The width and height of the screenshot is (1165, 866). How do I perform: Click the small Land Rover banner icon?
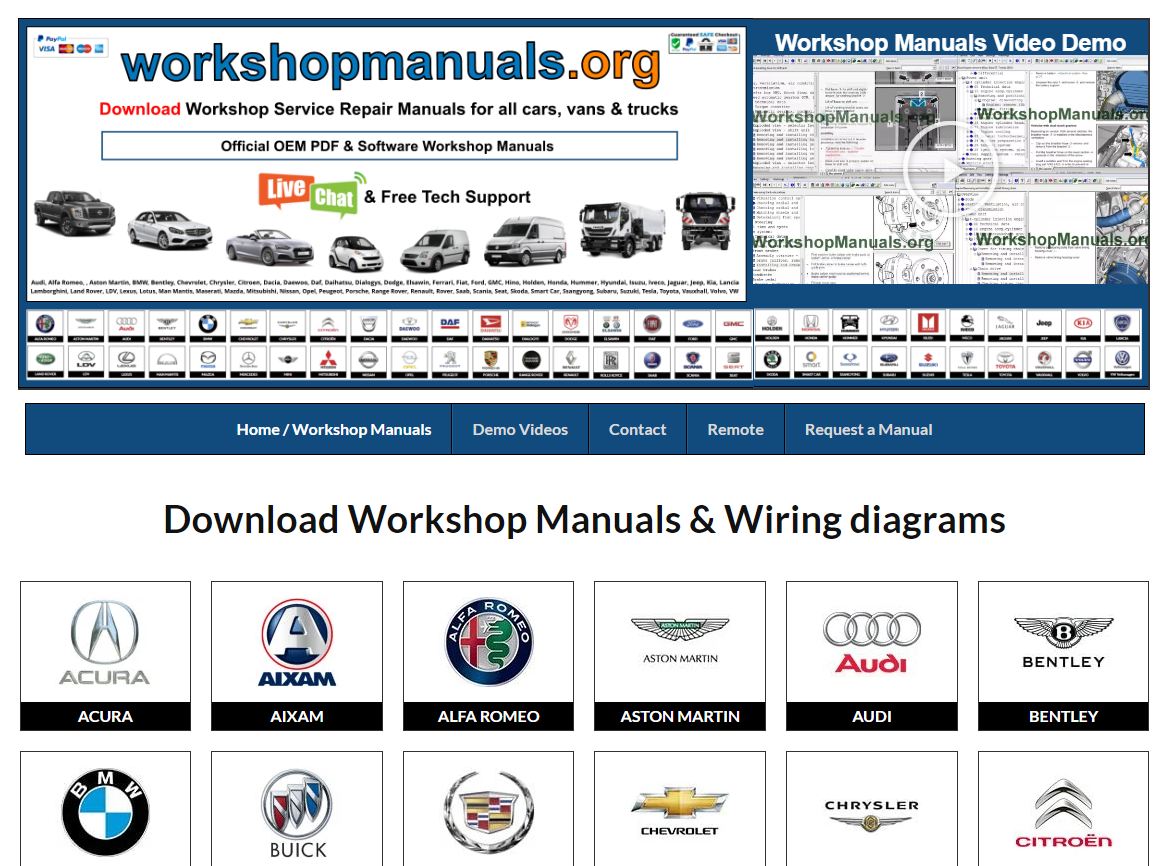tap(45, 362)
